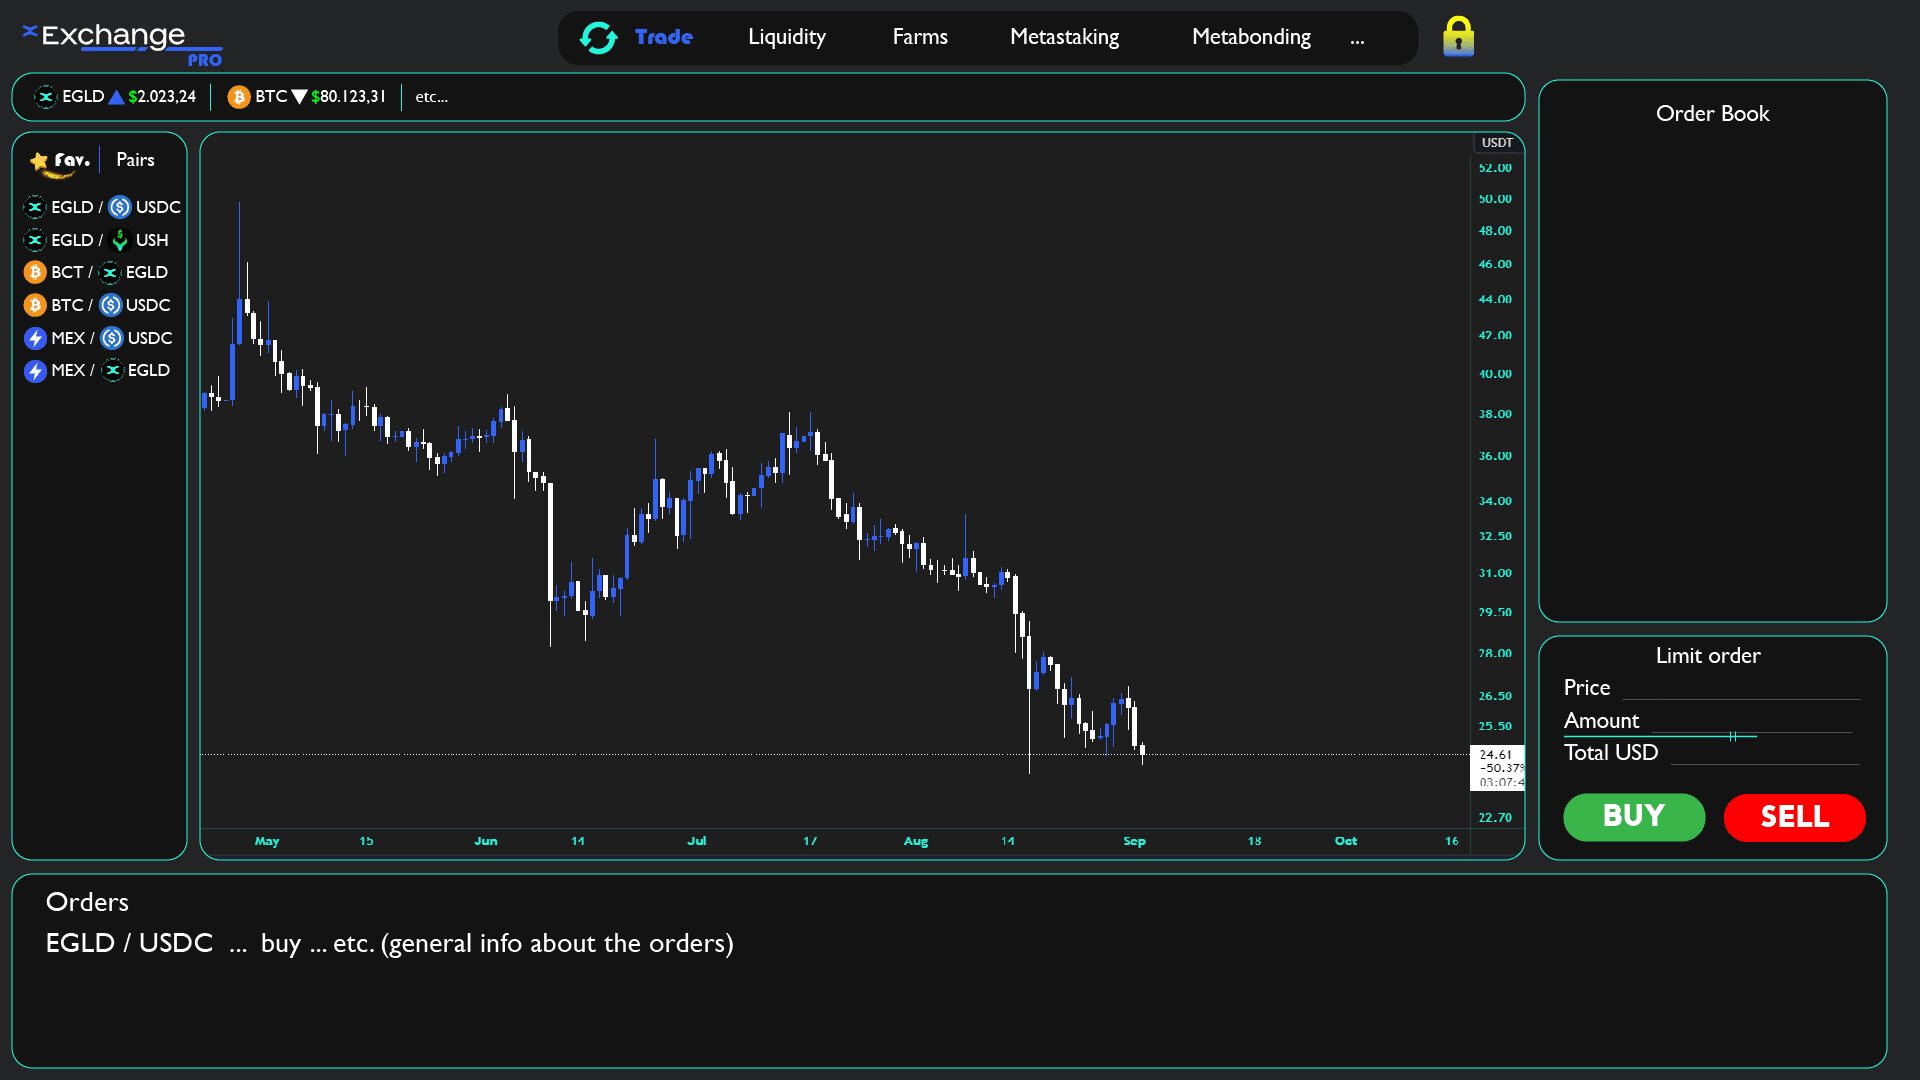Click the BTC ticker bitcoin icon
The image size is (1920, 1080).
tap(238, 97)
